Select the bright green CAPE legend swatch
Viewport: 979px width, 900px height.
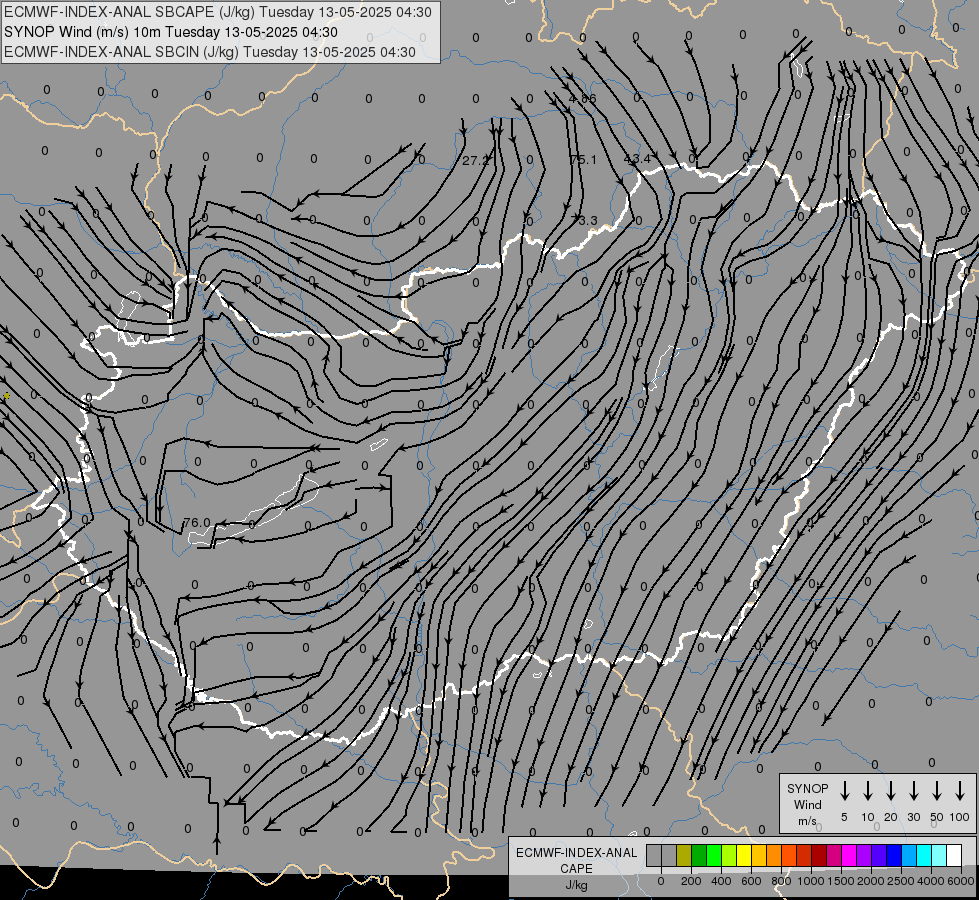click(714, 855)
